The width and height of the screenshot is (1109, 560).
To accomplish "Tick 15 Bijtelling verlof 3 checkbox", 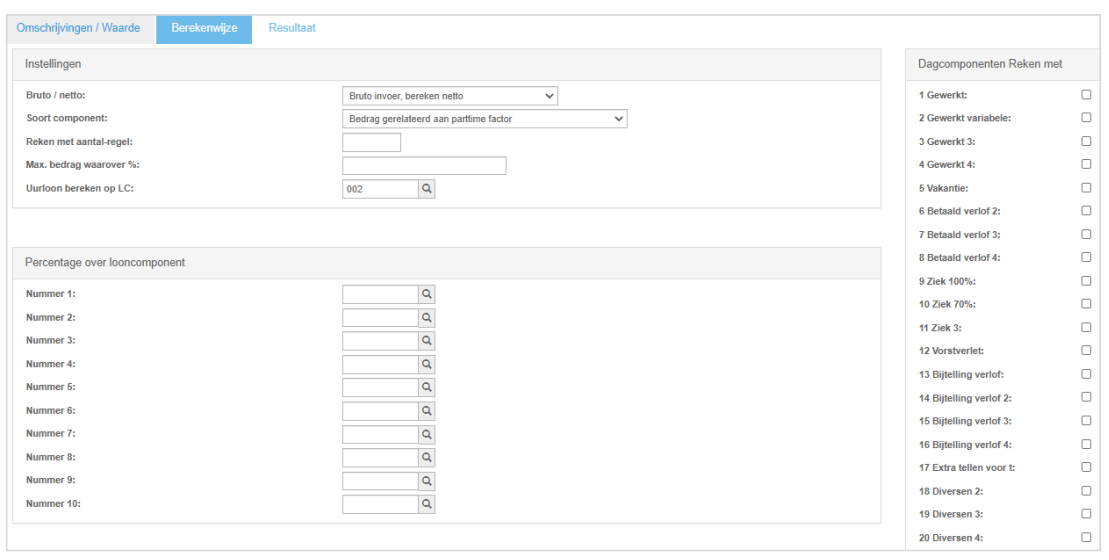I will (x=1086, y=421).
